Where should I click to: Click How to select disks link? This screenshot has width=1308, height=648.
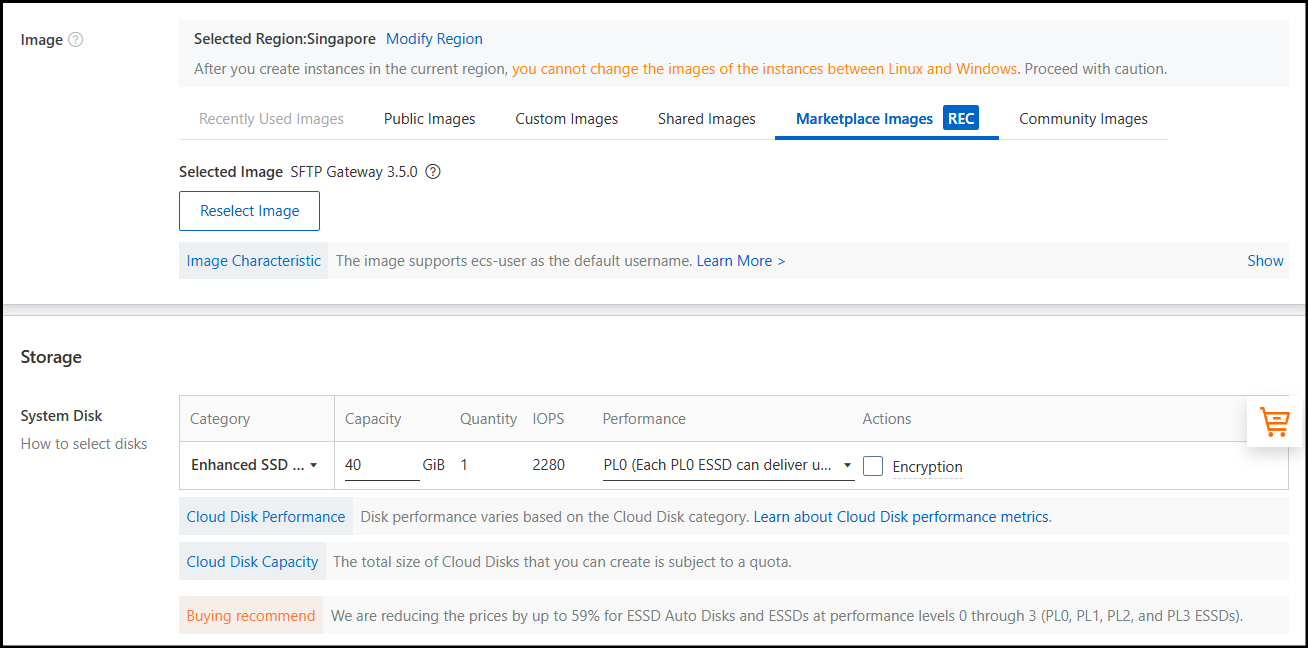coord(84,444)
